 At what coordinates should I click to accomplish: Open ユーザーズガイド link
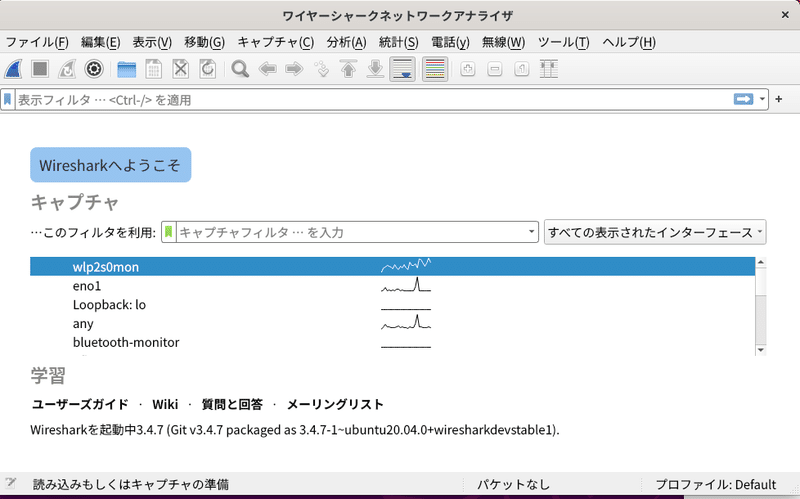click(80, 404)
